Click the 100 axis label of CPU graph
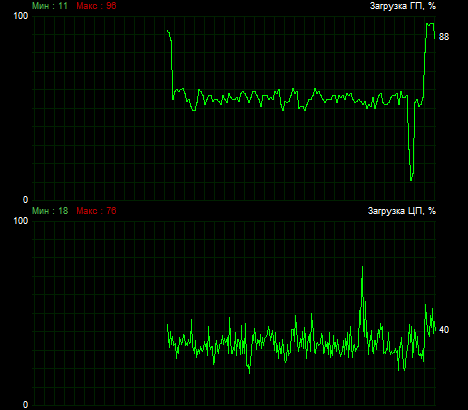 click(21, 221)
